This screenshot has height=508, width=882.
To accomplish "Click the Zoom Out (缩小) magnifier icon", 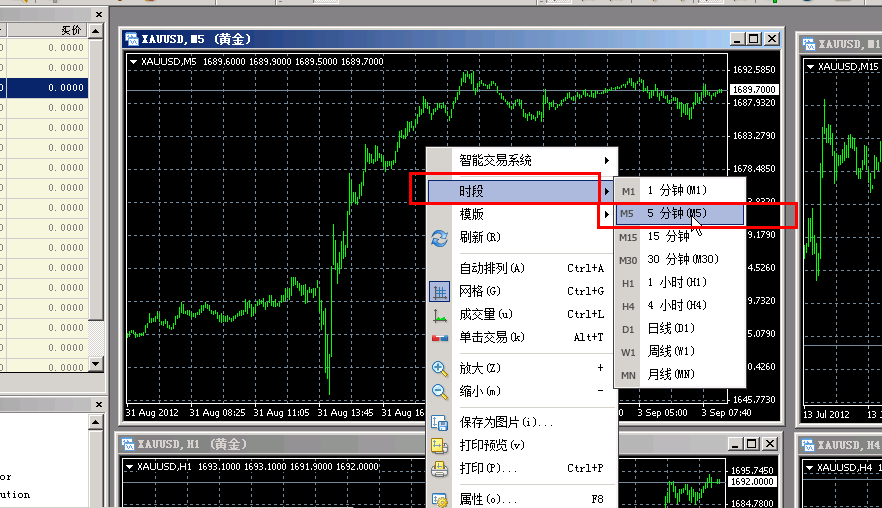I will pos(439,391).
